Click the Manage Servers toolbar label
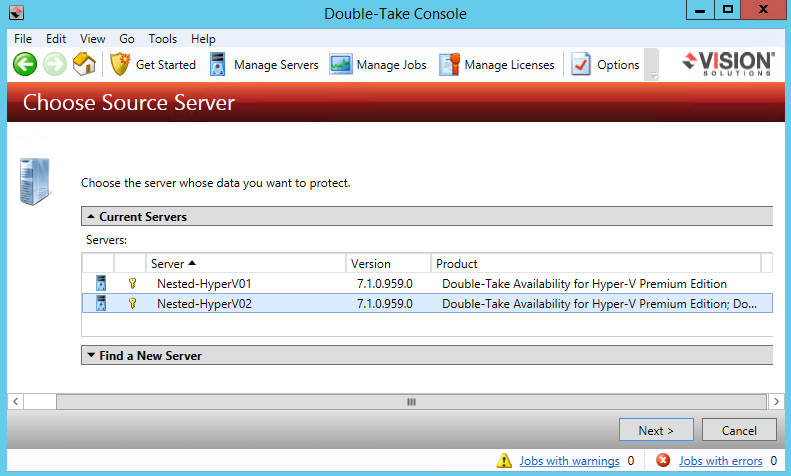 (x=276, y=65)
